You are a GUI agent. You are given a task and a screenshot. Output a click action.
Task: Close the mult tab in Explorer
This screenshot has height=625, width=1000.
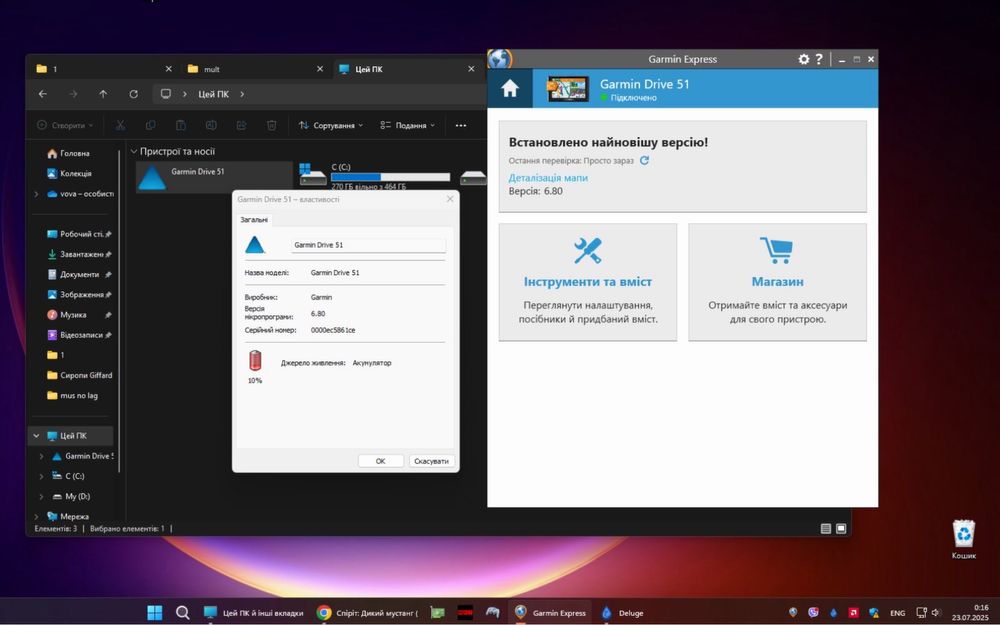(320, 69)
